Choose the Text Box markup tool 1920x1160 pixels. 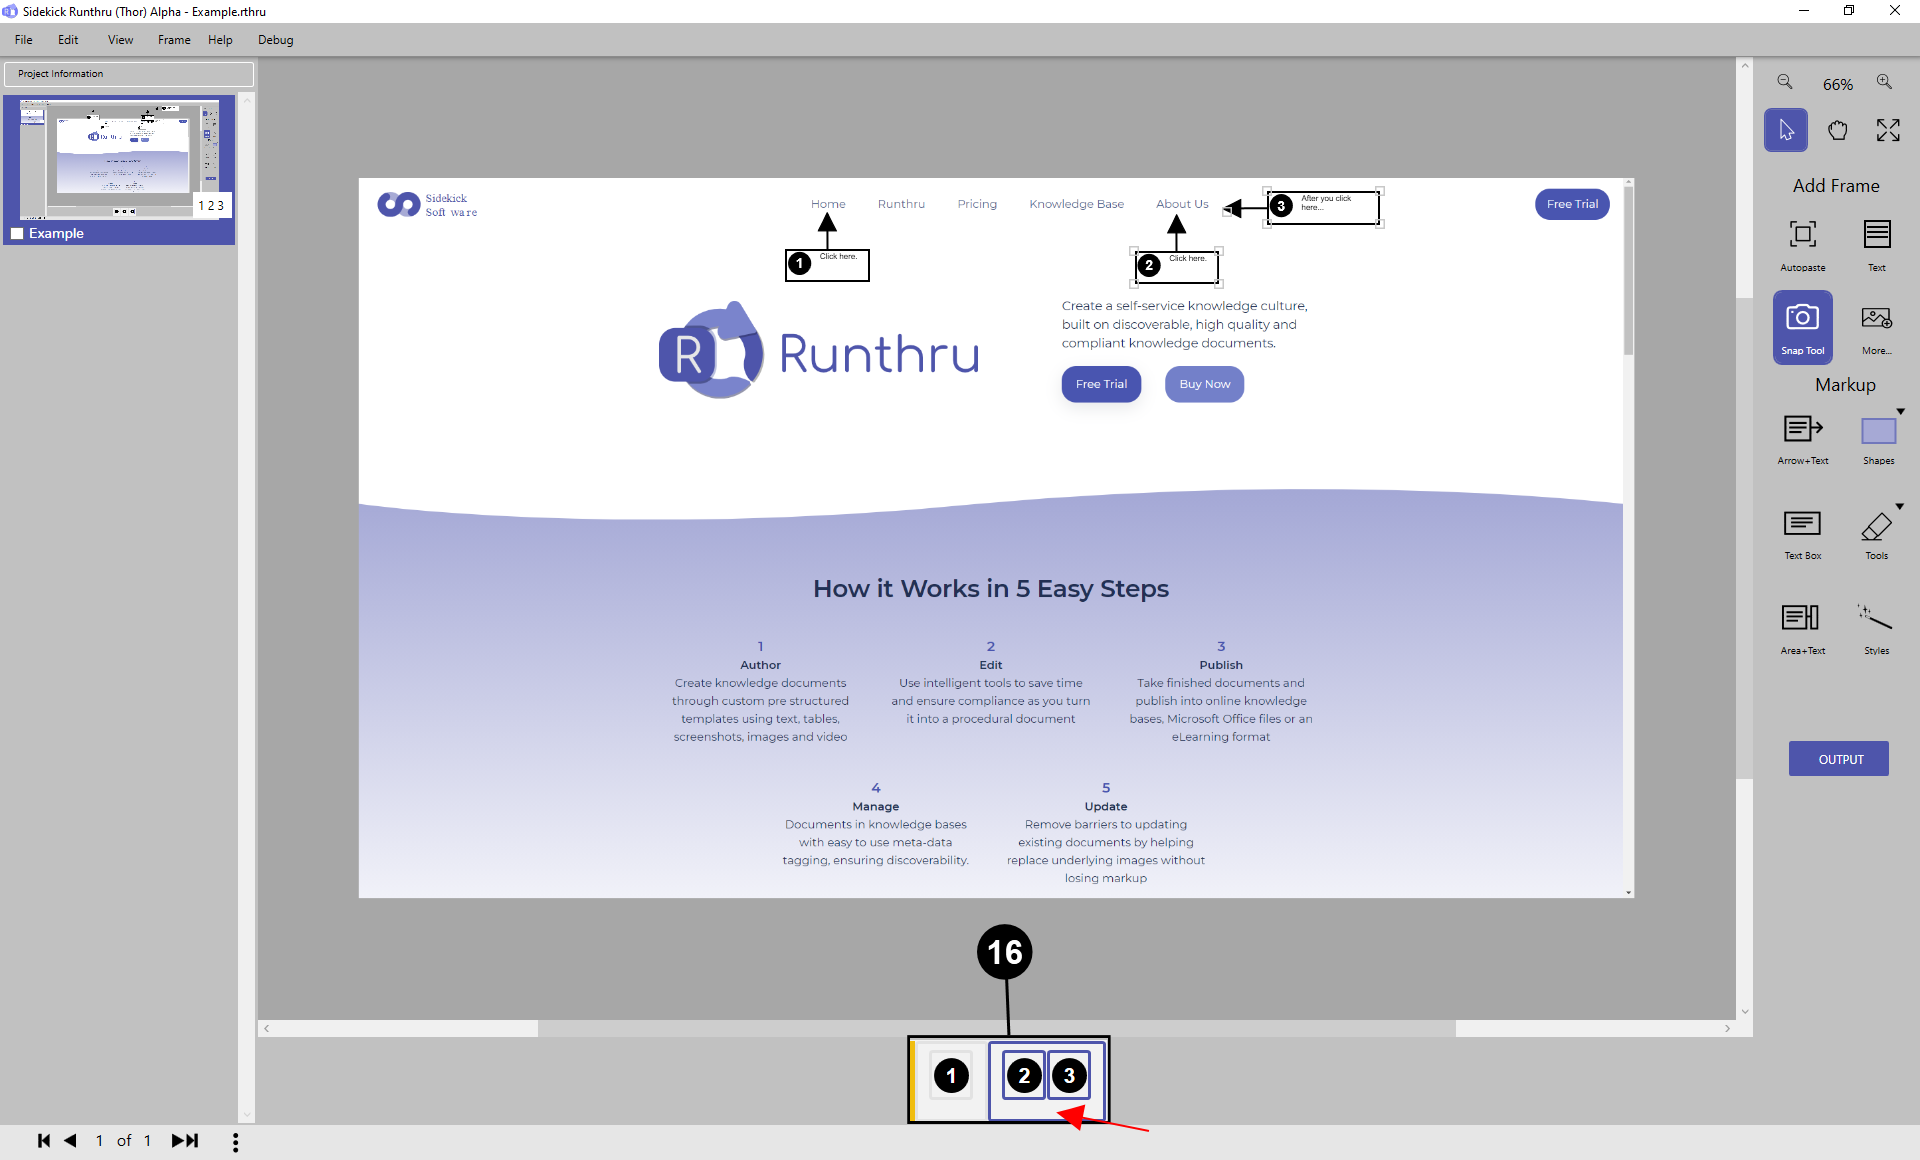[x=1803, y=534]
